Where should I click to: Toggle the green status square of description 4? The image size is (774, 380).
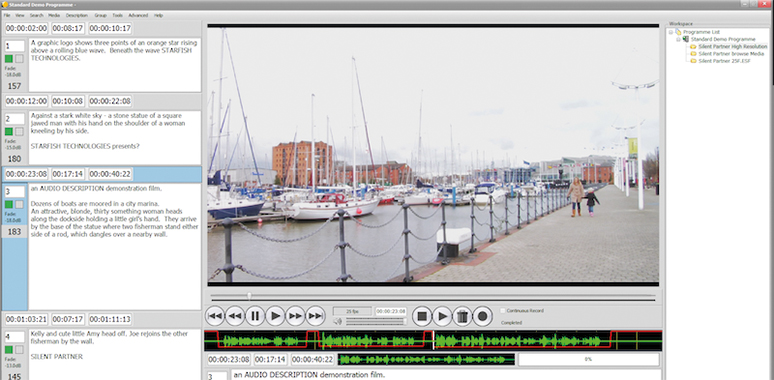coord(9,350)
